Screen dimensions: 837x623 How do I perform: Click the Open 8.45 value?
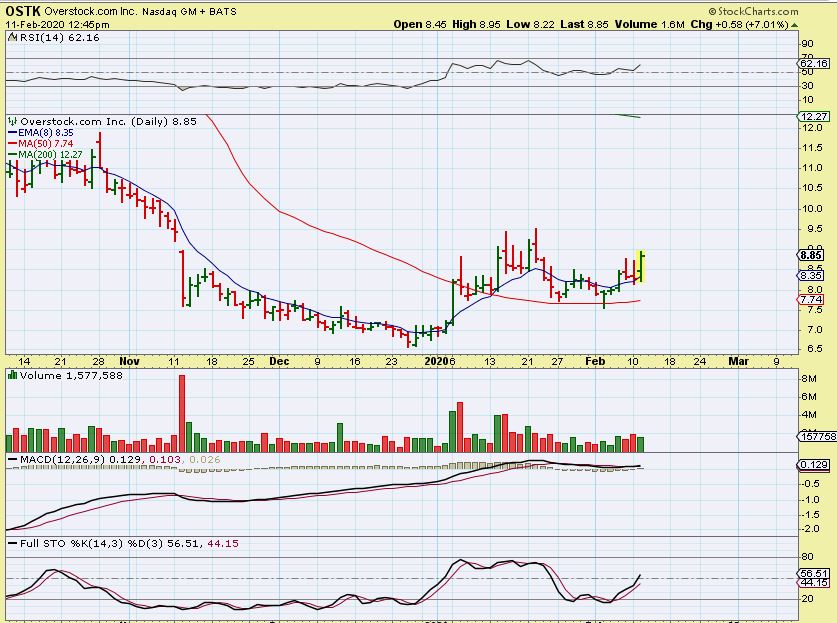pos(420,24)
